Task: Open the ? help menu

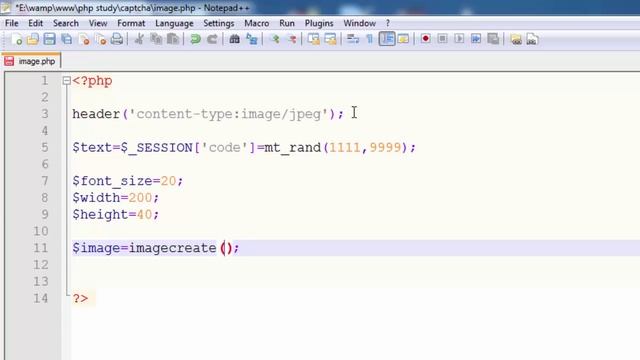Action: point(388,23)
